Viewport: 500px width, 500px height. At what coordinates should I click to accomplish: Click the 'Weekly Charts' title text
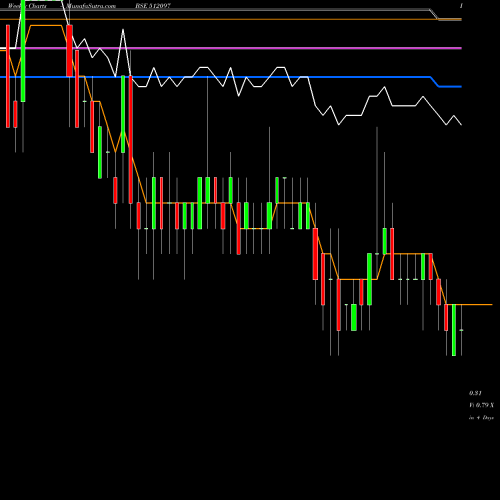click(x=27, y=6)
